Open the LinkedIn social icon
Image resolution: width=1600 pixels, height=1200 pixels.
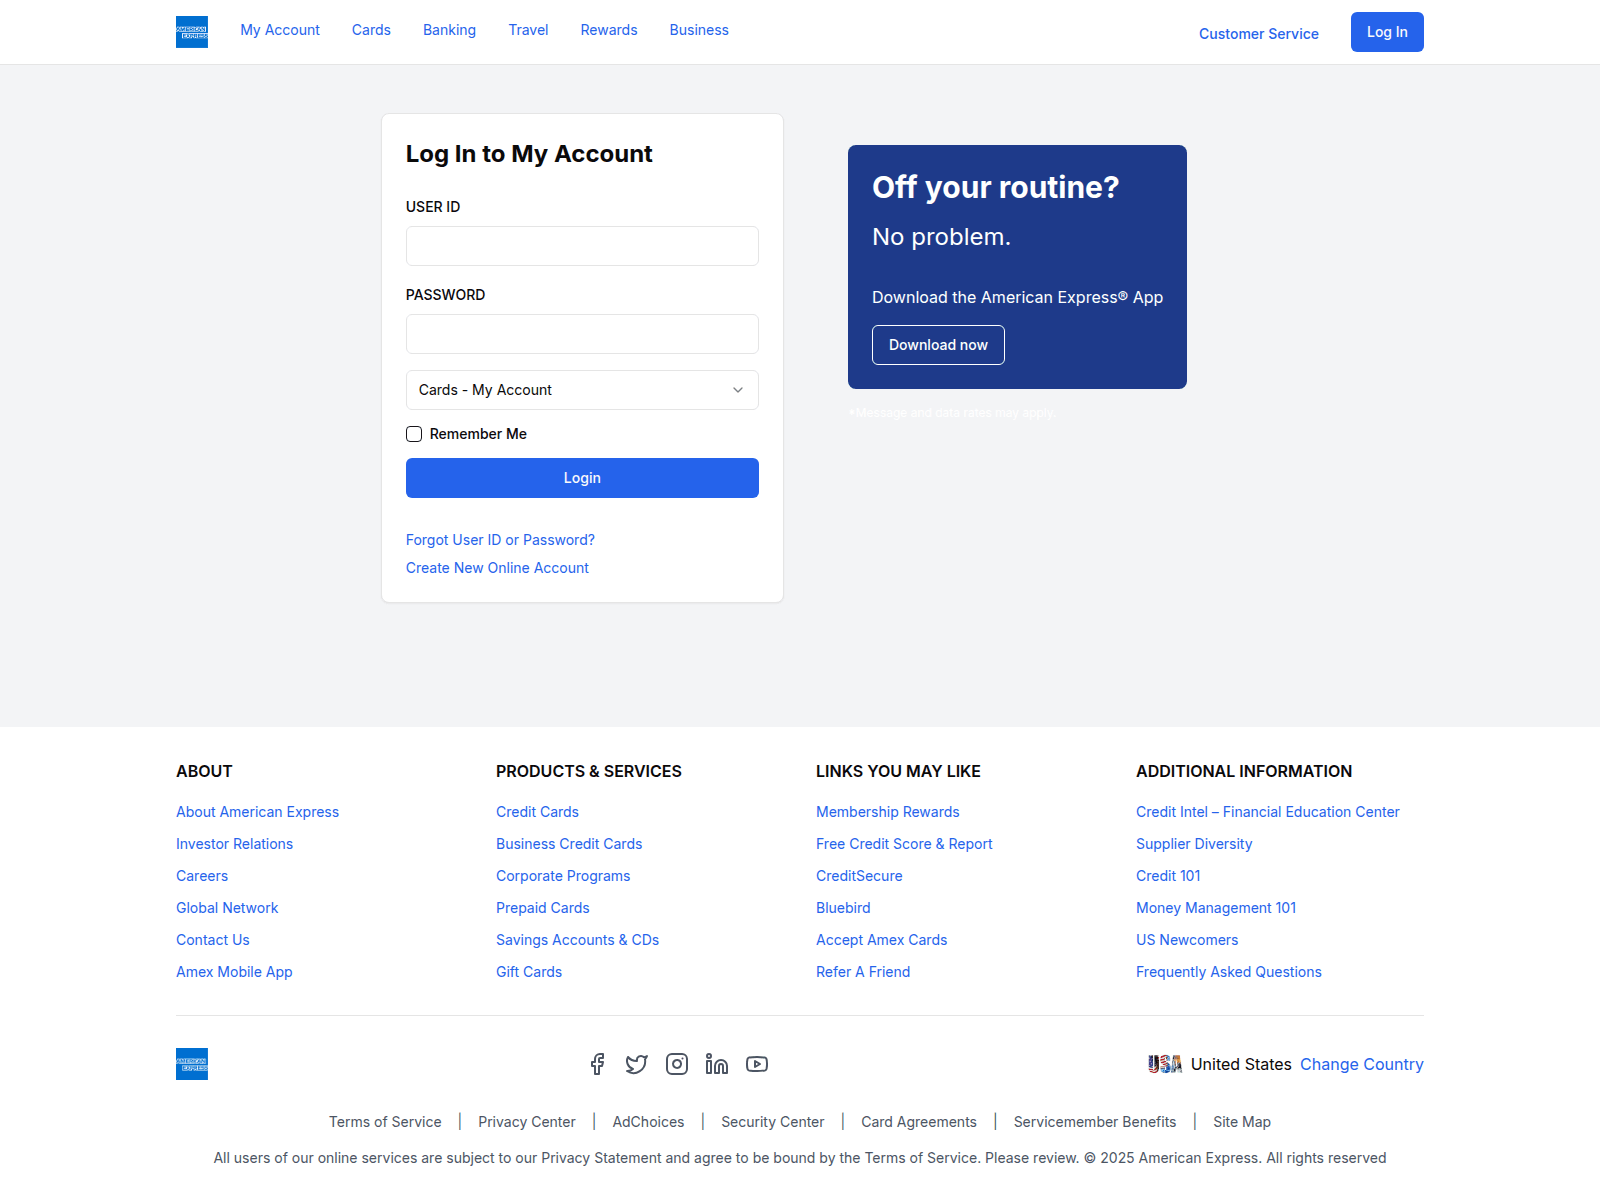click(717, 1064)
